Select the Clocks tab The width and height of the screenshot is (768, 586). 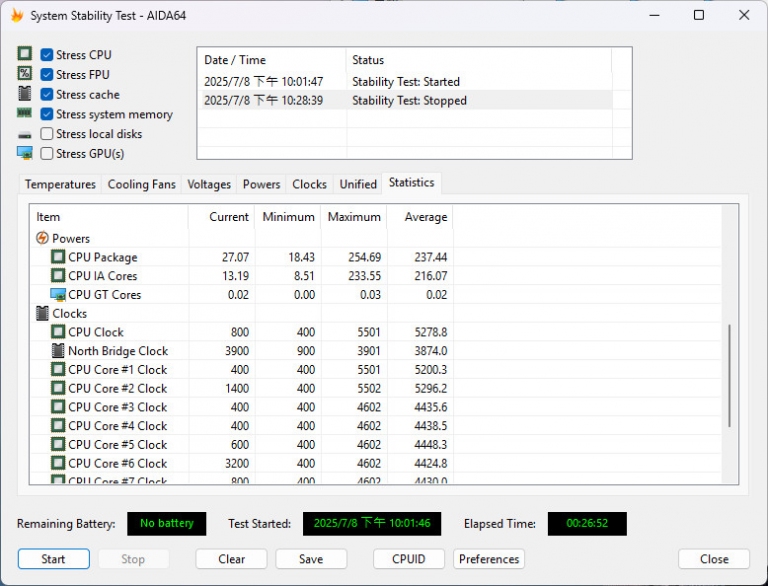coord(309,184)
